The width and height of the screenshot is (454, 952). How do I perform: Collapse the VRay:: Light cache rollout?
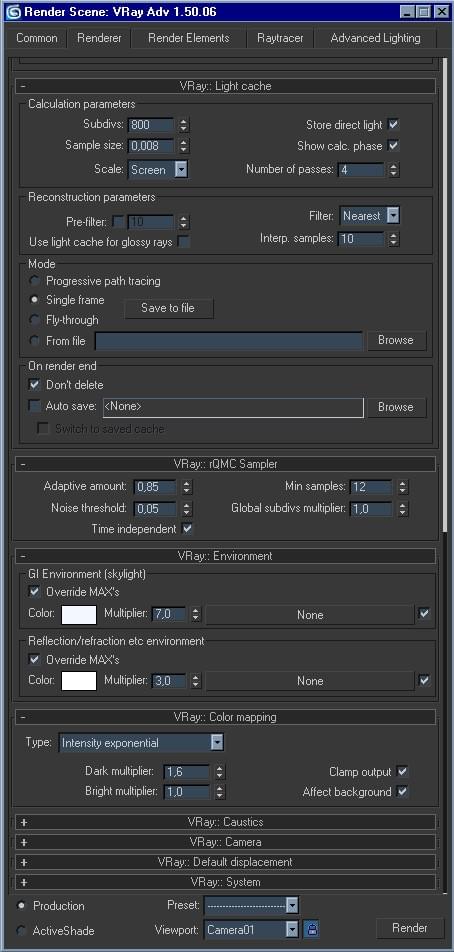(x=225, y=86)
